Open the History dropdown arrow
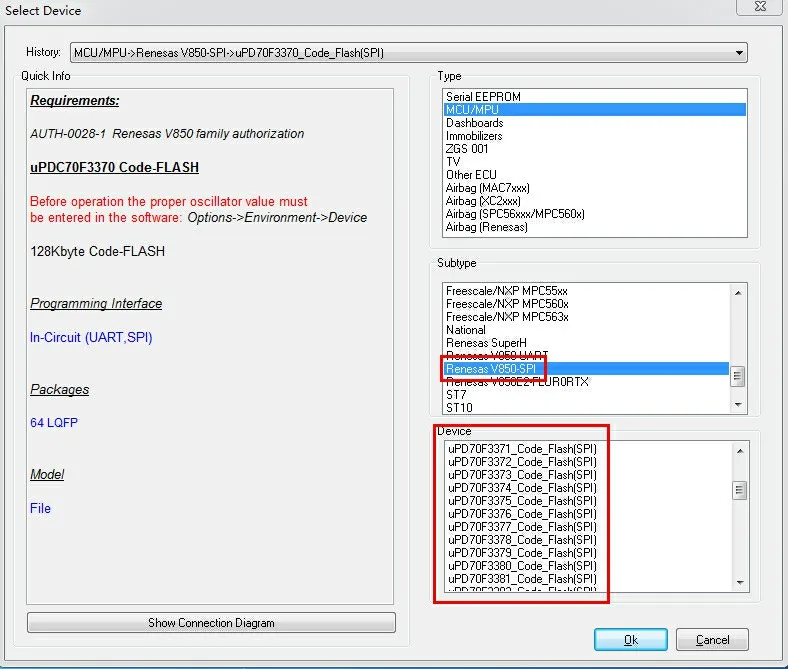Image resolution: width=788 pixels, height=669 pixels. [x=739, y=53]
